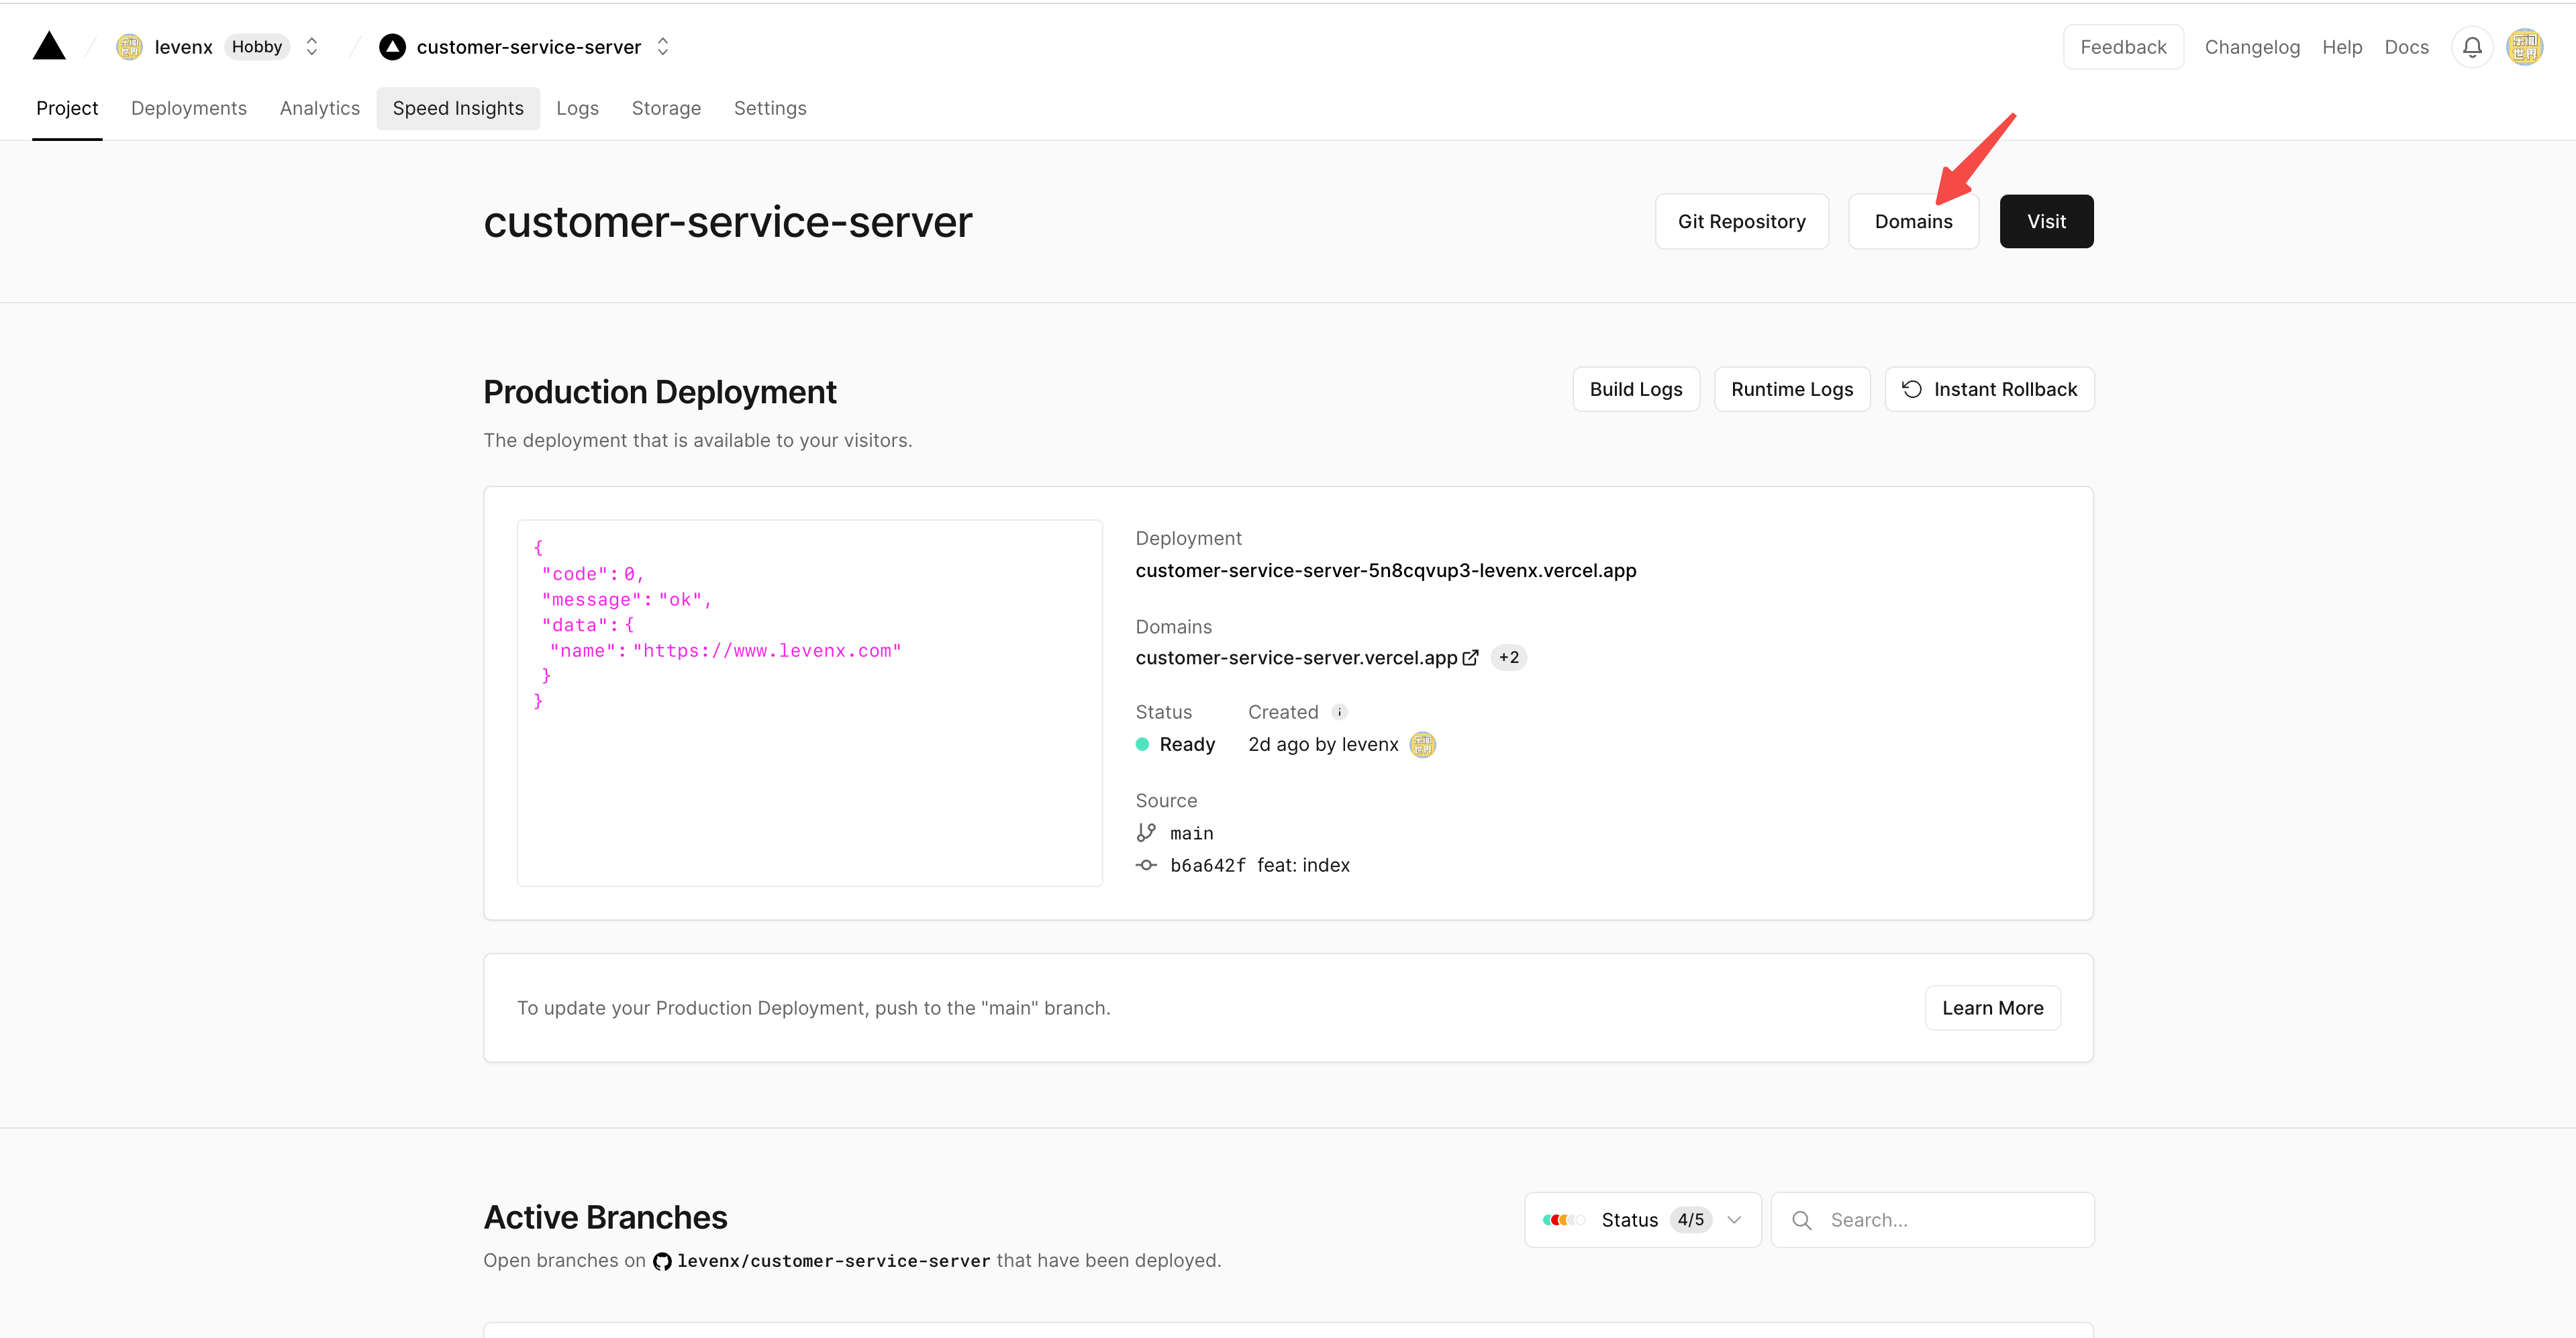Viewport: 2576px width, 1338px height.
Task: Open commit b6a642f feat: index
Action: (x=1259, y=865)
